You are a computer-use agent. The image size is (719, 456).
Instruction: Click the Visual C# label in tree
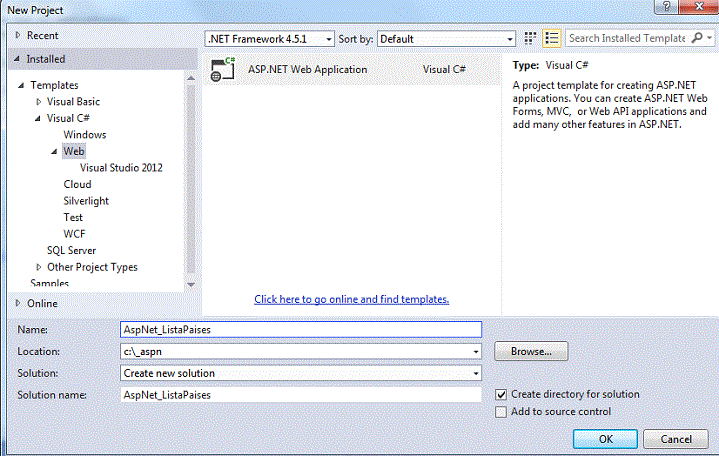[68, 118]
